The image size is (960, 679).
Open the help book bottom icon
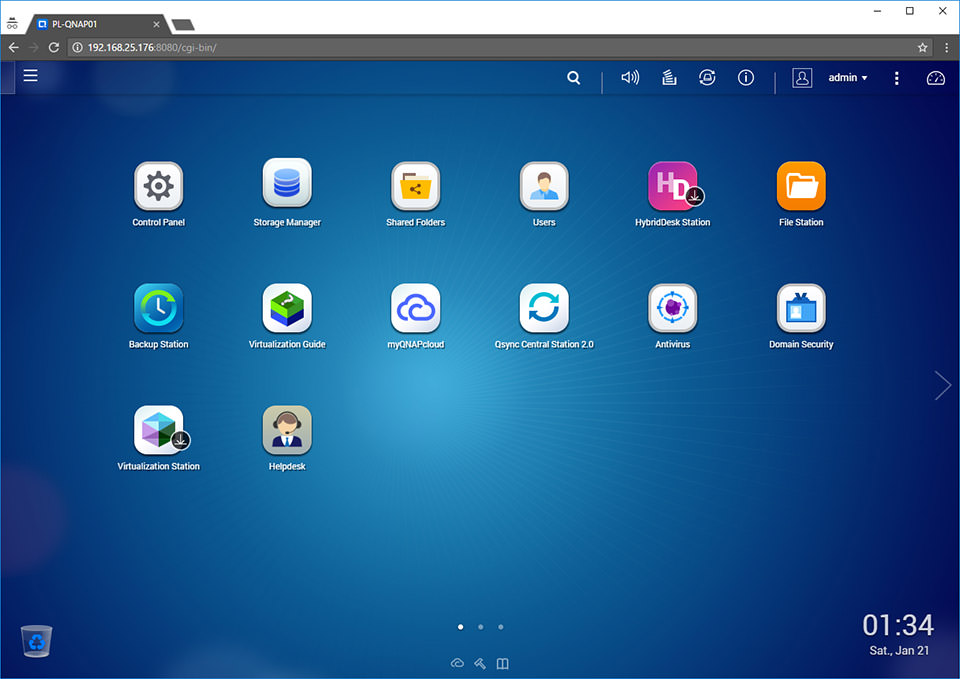point(503,664)
